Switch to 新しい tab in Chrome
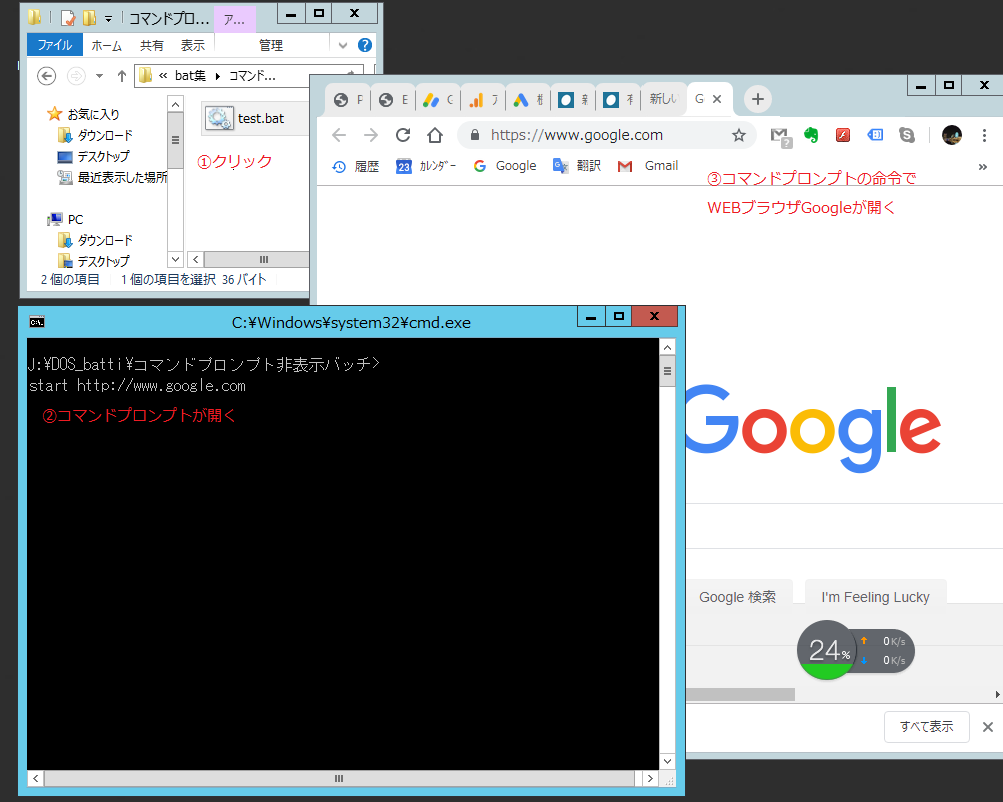This screenshot has height=802, width=1003. pyautogui.click(x=663, y=99)
